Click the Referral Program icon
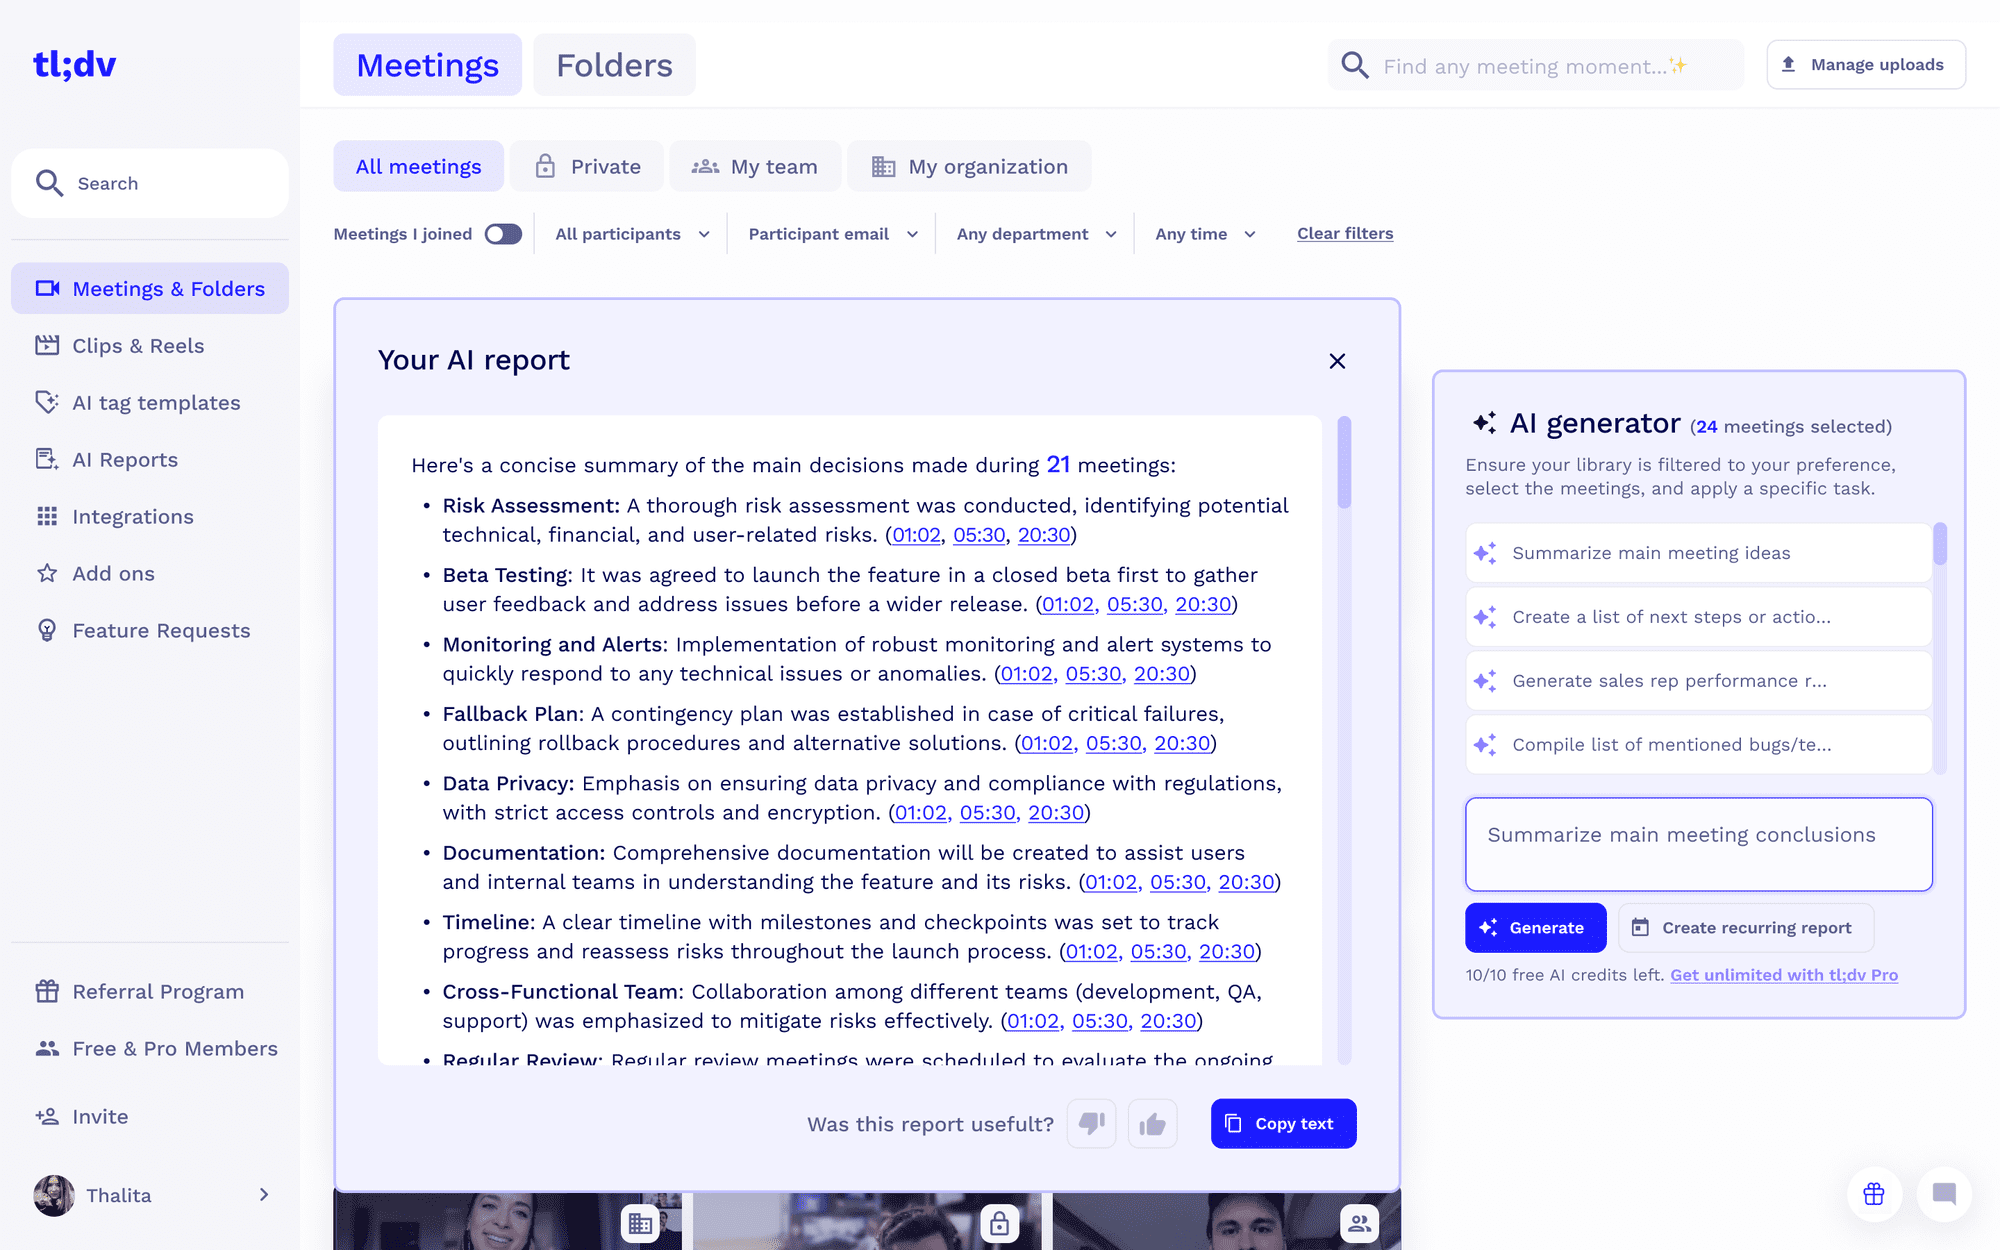Screen dimensions: 2000x1250 [x=48, y=992]
